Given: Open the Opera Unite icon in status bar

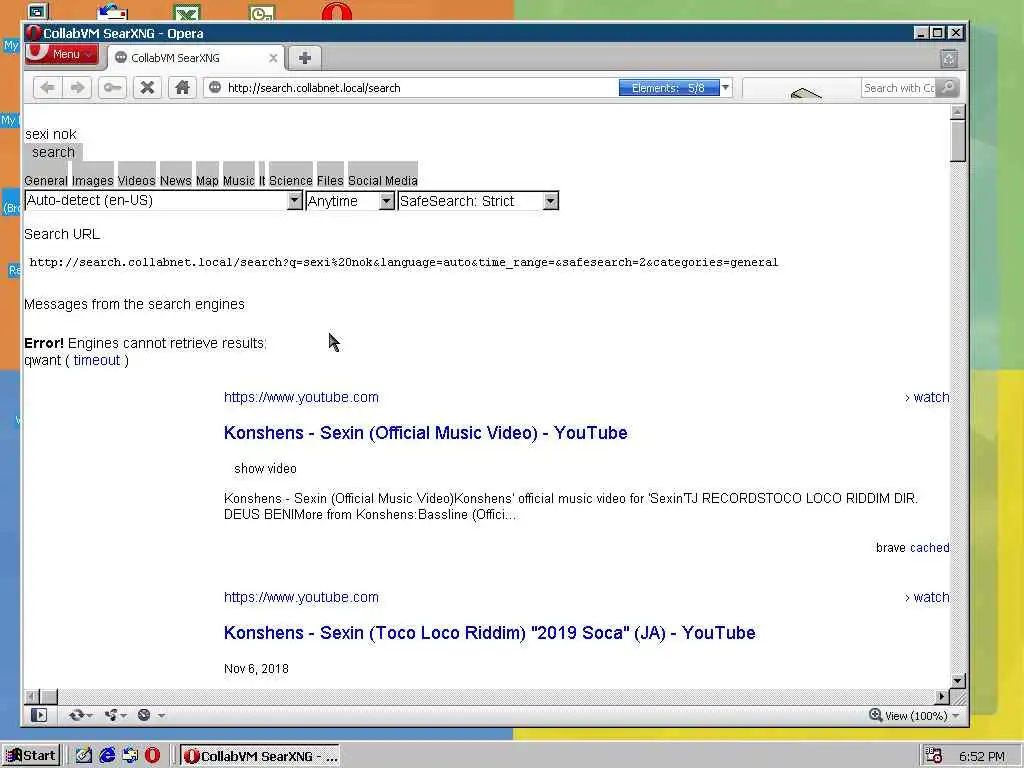Looking at the screenshot, I should pos(110,715).
